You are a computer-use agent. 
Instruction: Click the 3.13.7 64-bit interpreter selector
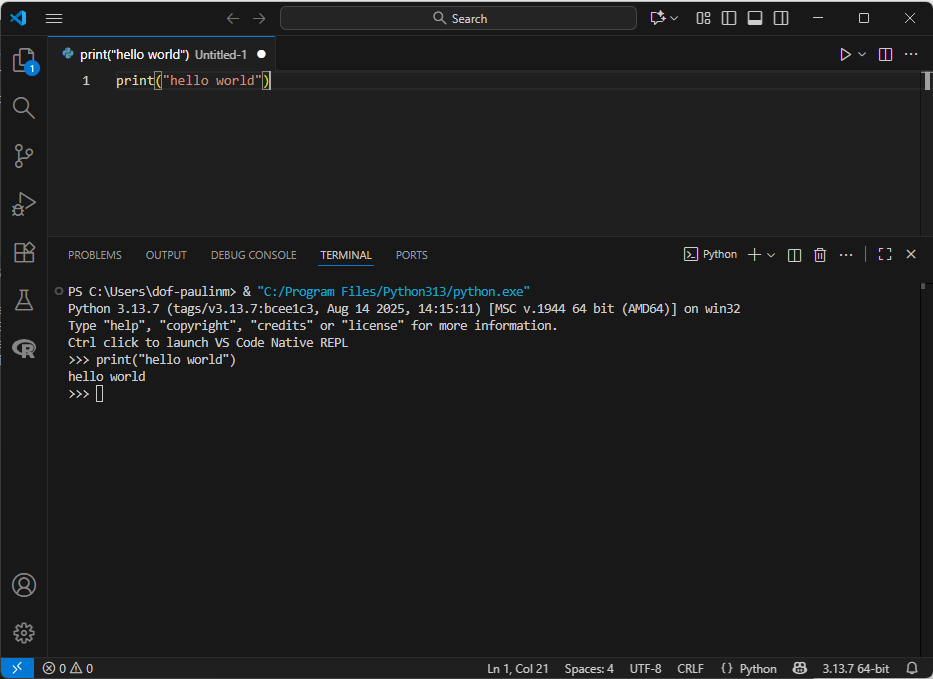click(855, 668)
